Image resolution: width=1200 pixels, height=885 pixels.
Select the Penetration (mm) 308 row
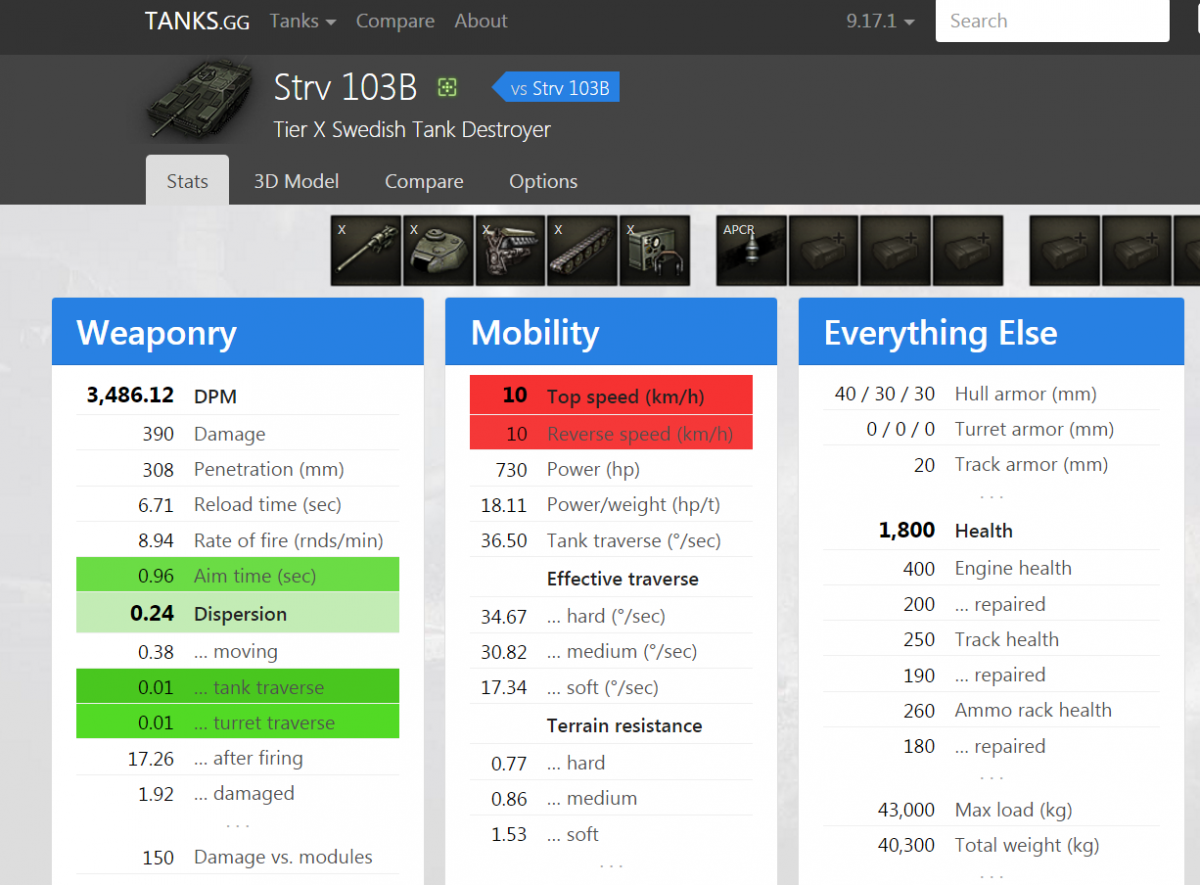pyautogui.click(x=238, y=469)
